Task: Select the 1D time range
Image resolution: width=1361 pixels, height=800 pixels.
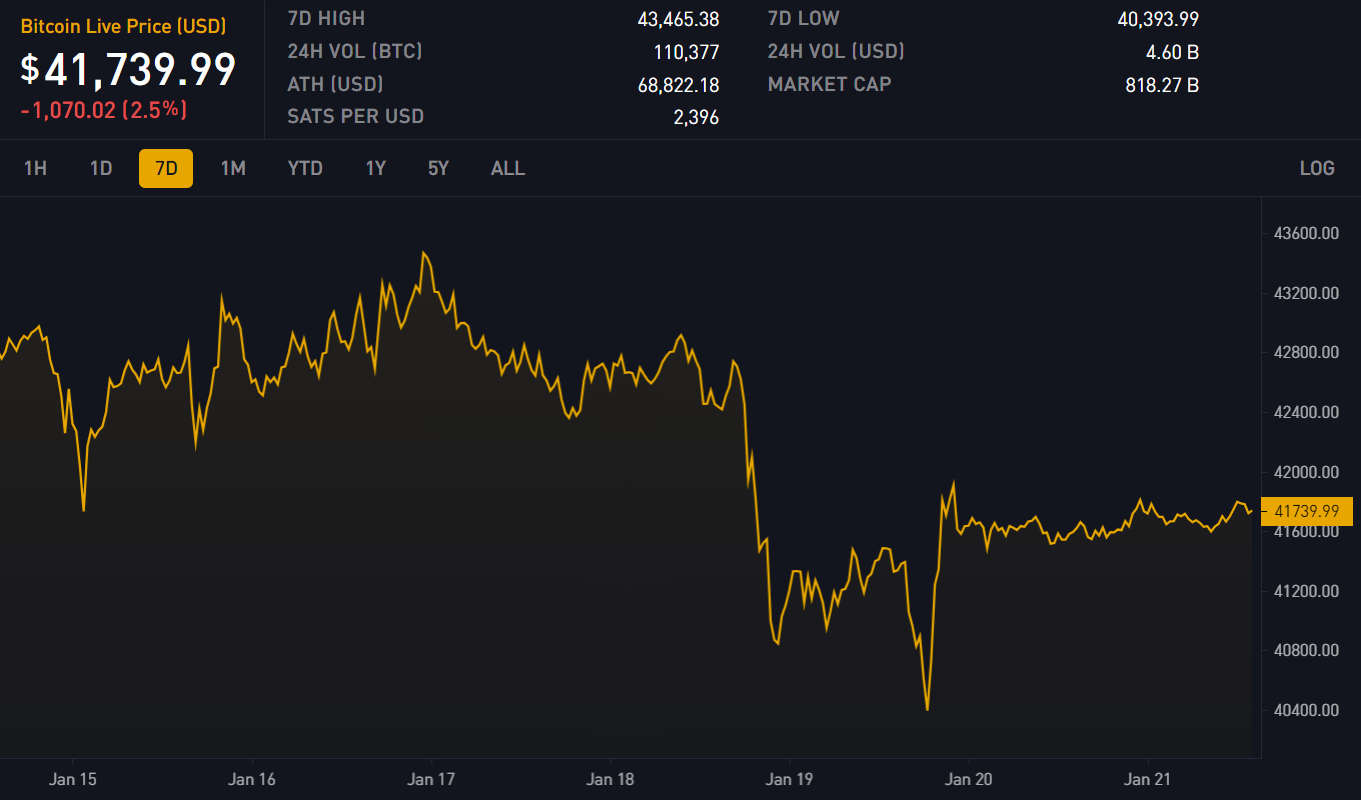Action: (101, 168)
